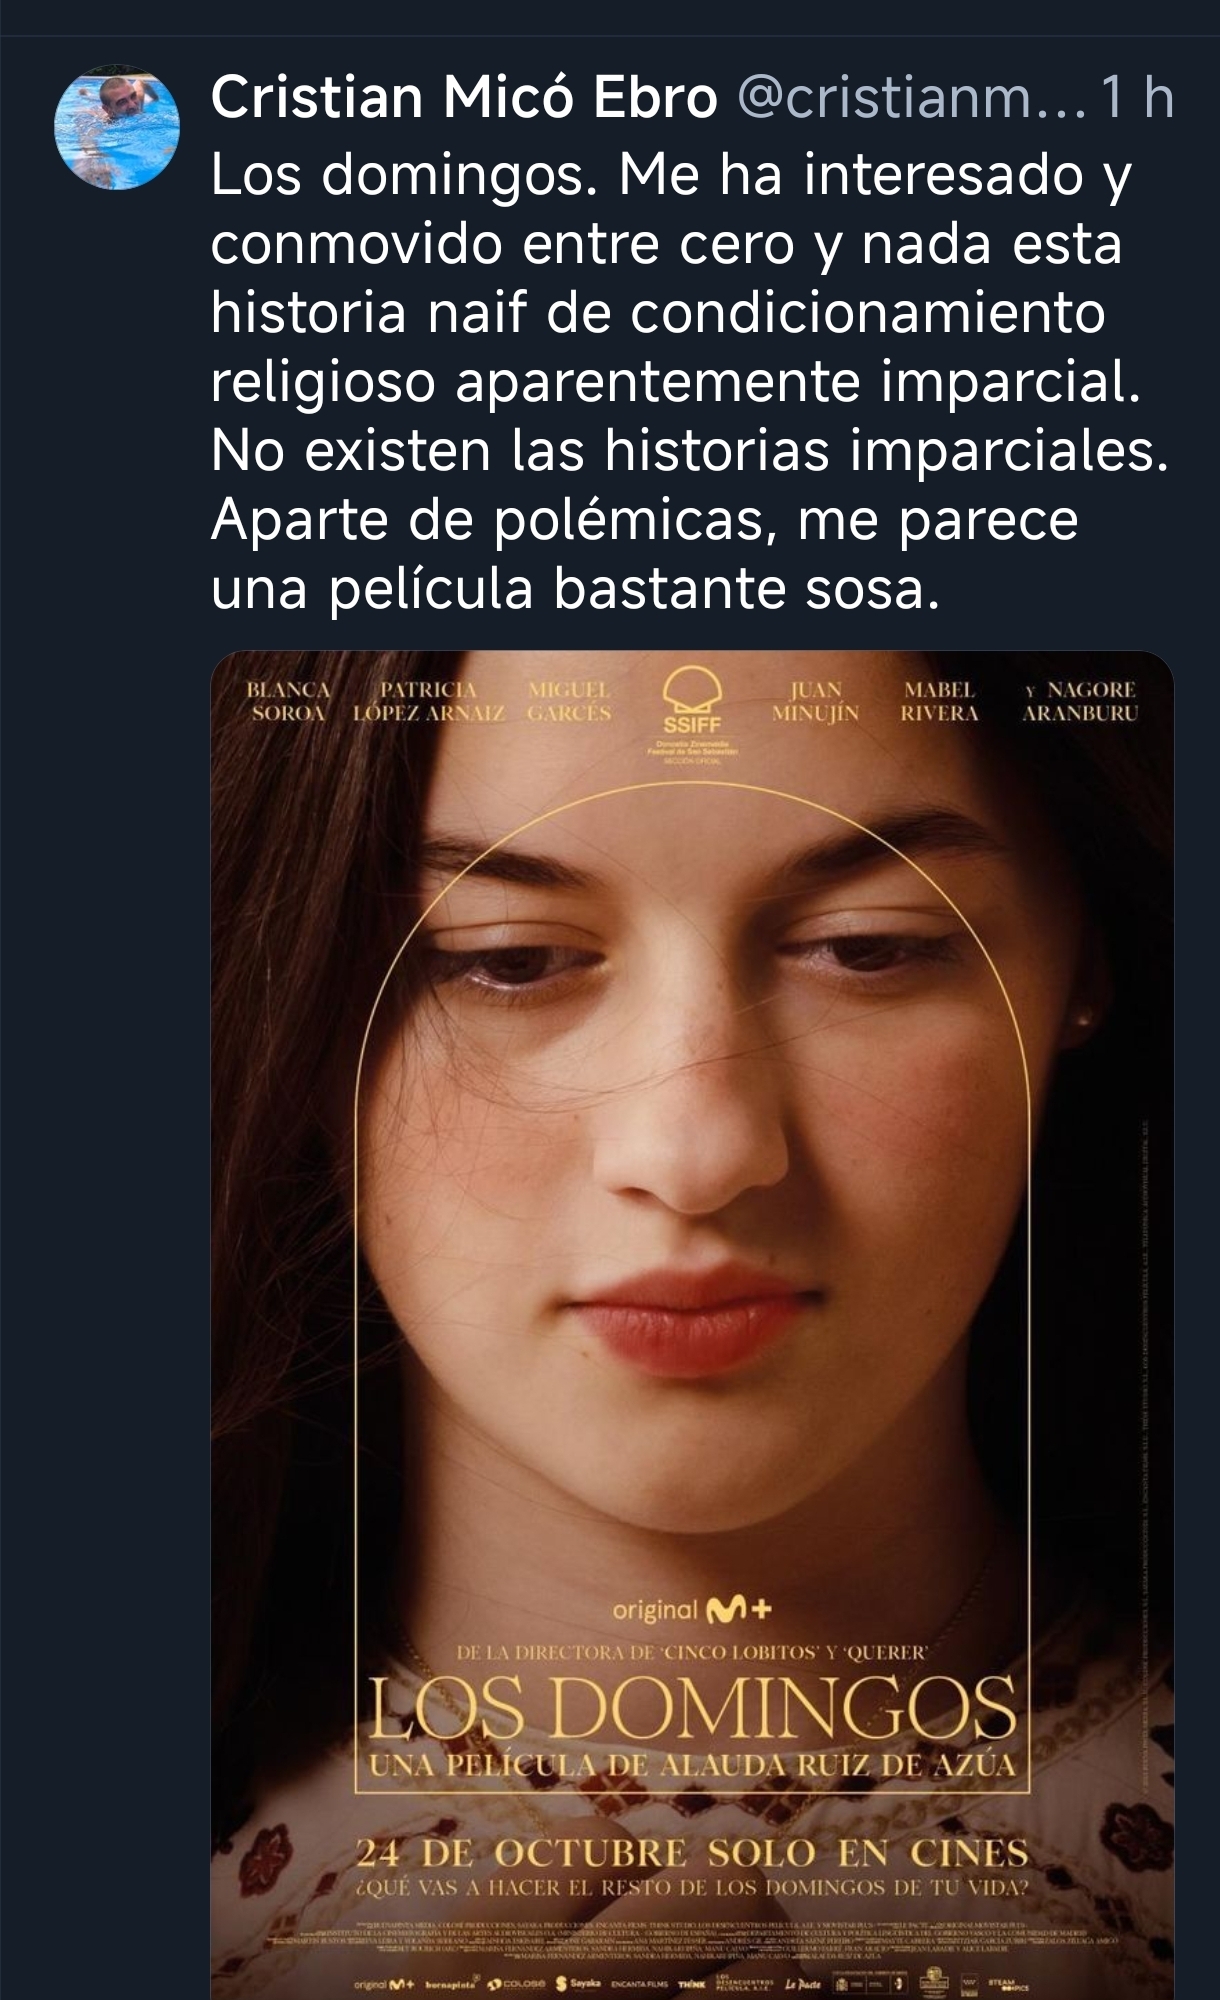Tap Blanca Soroa's name on poster

[288, 701]
